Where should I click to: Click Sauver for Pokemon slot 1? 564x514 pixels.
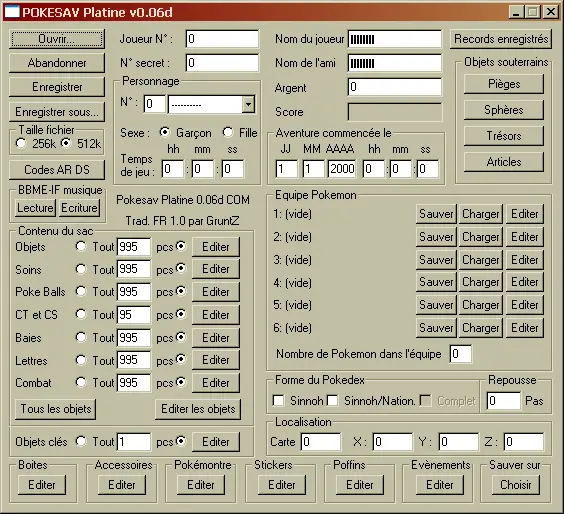coord(436,214)
